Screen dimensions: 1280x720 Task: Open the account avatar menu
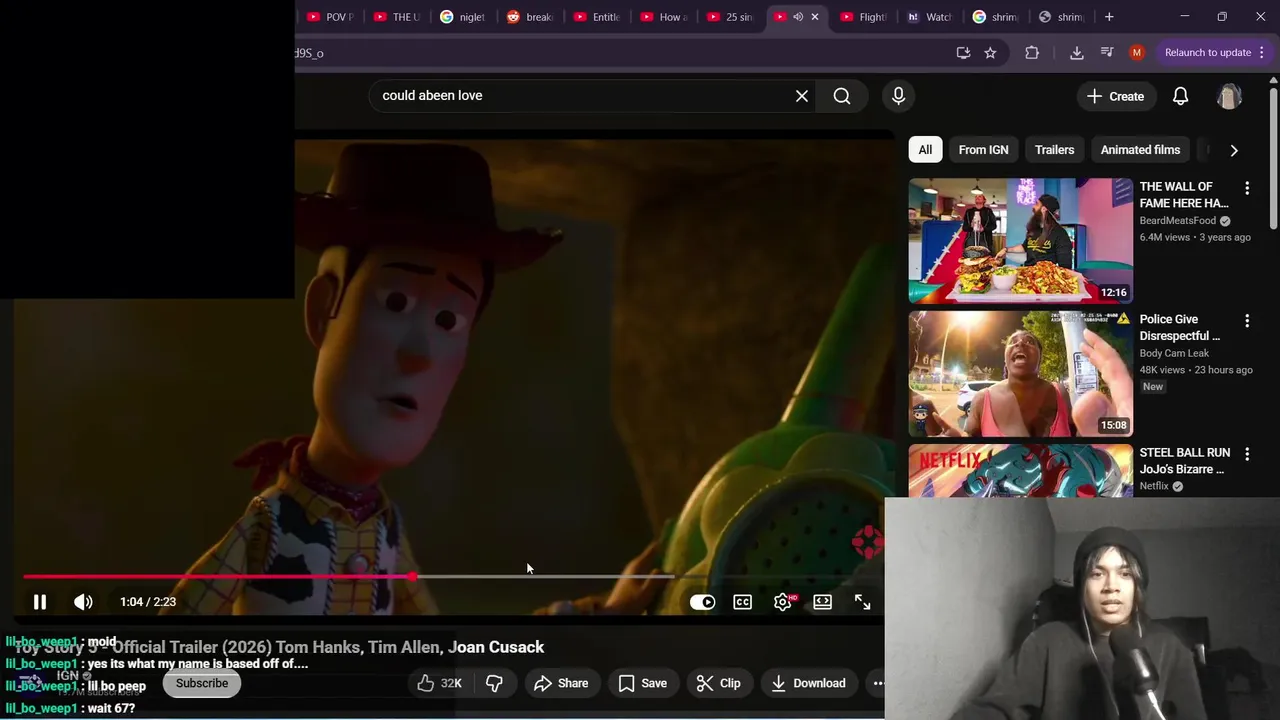[x=1229, y=96]
